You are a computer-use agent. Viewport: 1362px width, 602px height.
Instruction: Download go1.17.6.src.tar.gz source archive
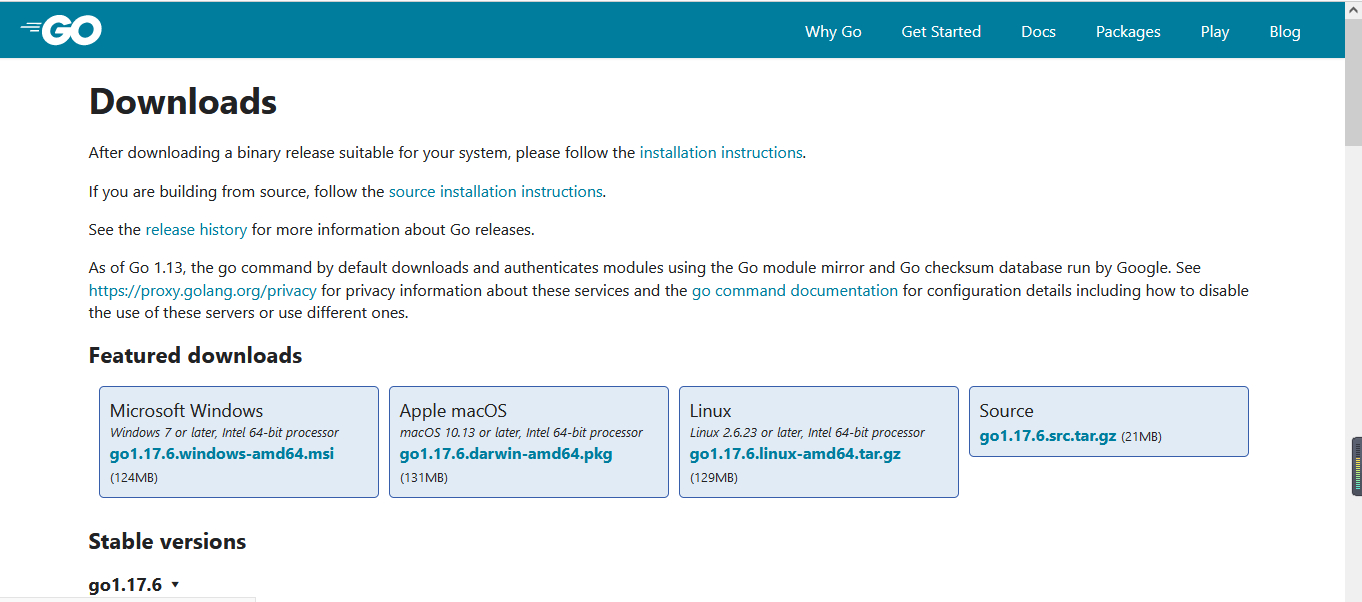(x=1048, y=437)
